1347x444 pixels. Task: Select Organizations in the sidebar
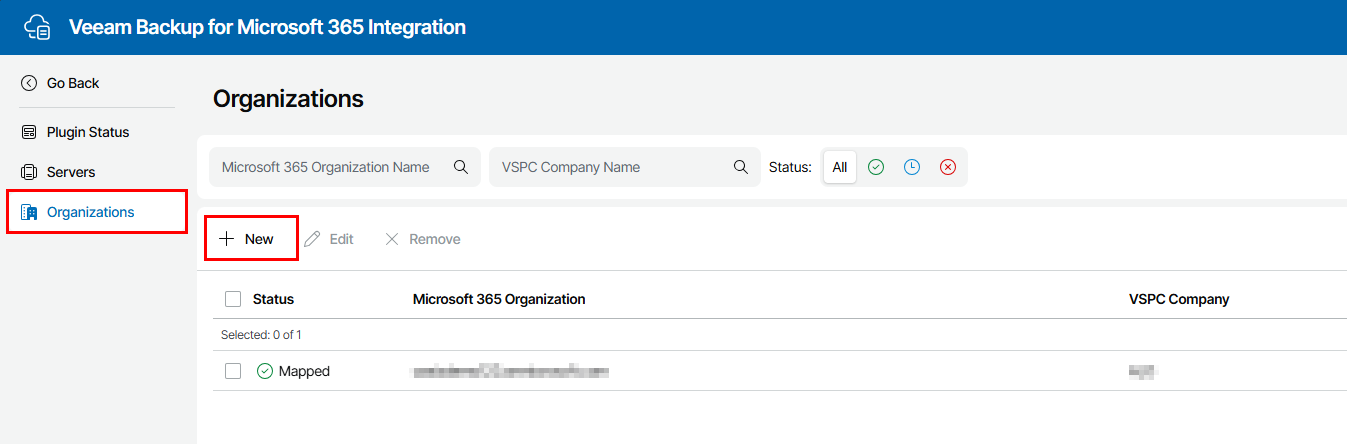[x=96, y=212]
